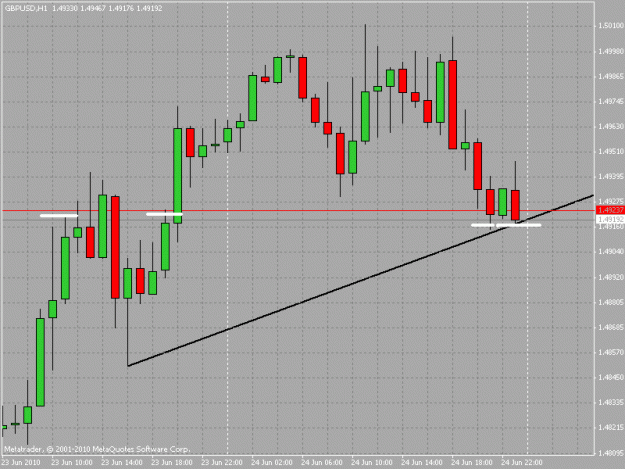Click the 1.49510 price axis label
625x469 pixels.
click(x=611, y=151)
